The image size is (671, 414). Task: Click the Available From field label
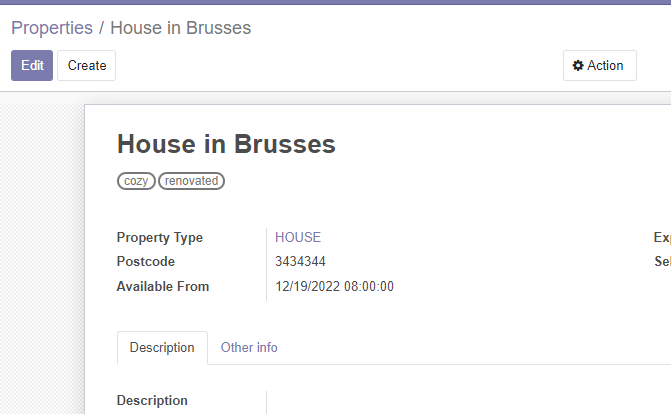163,286
